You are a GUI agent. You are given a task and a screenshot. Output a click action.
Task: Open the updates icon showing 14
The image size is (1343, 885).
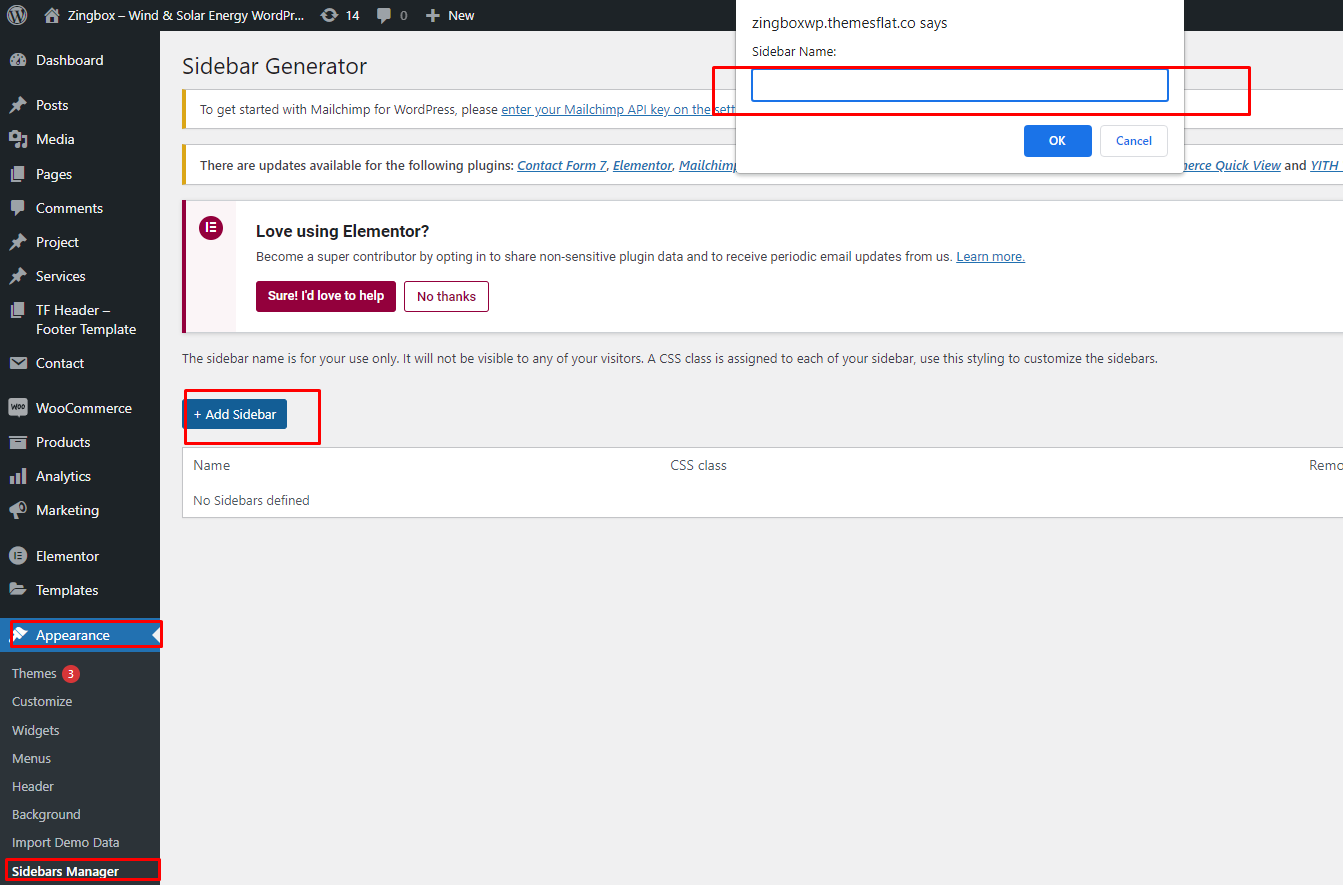coord(329,15)
